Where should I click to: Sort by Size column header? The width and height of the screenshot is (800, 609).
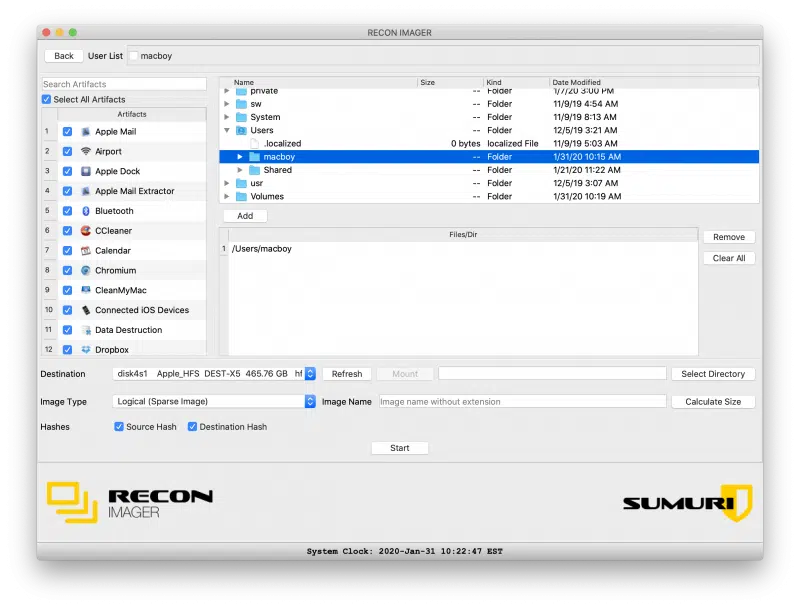point(428,83)
